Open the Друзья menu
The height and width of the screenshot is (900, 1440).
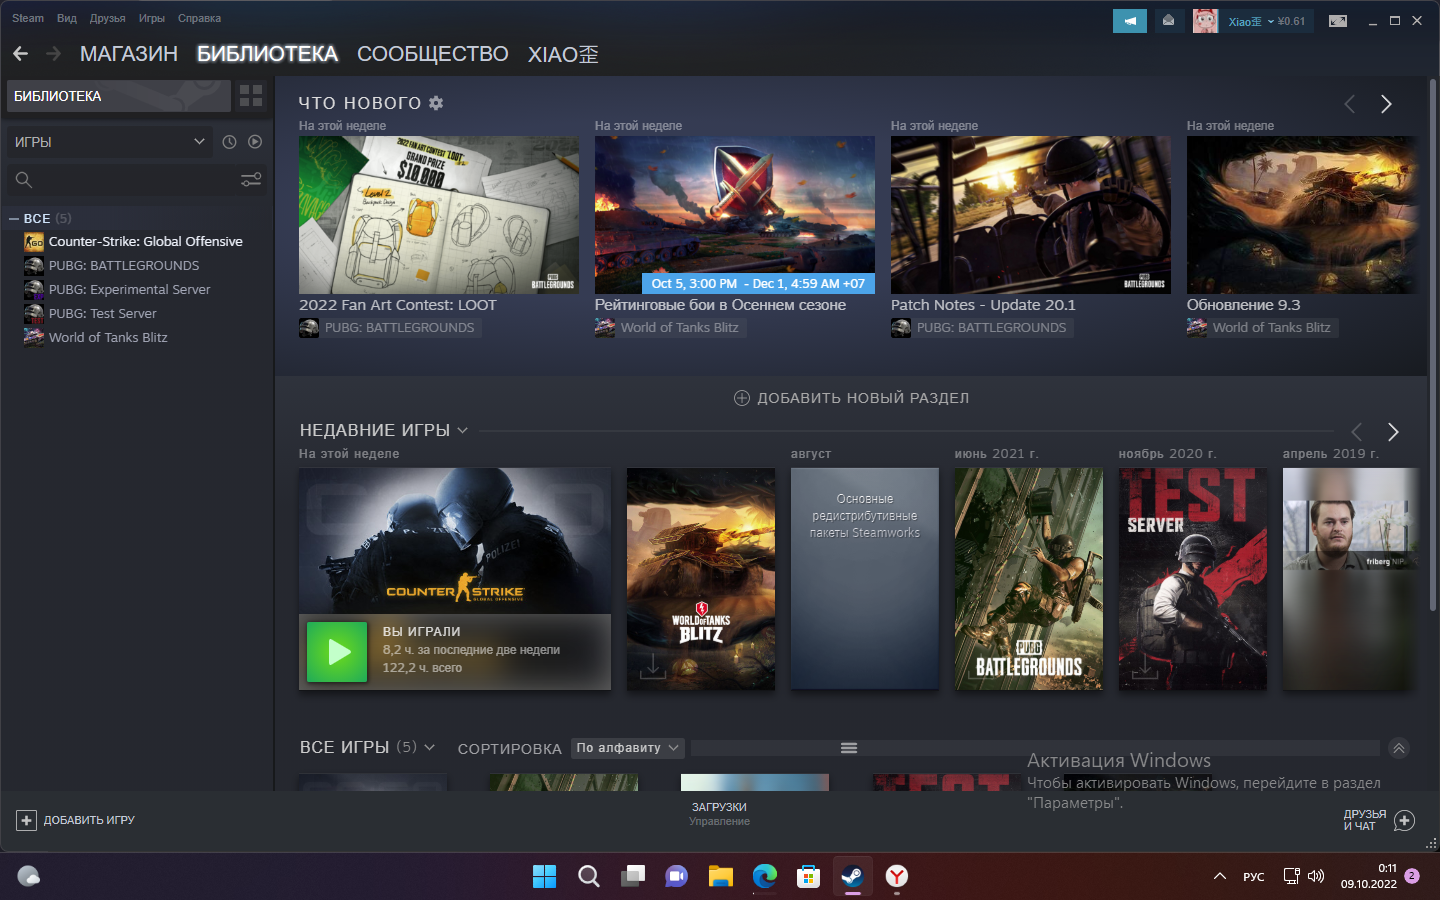pos(107,18)
